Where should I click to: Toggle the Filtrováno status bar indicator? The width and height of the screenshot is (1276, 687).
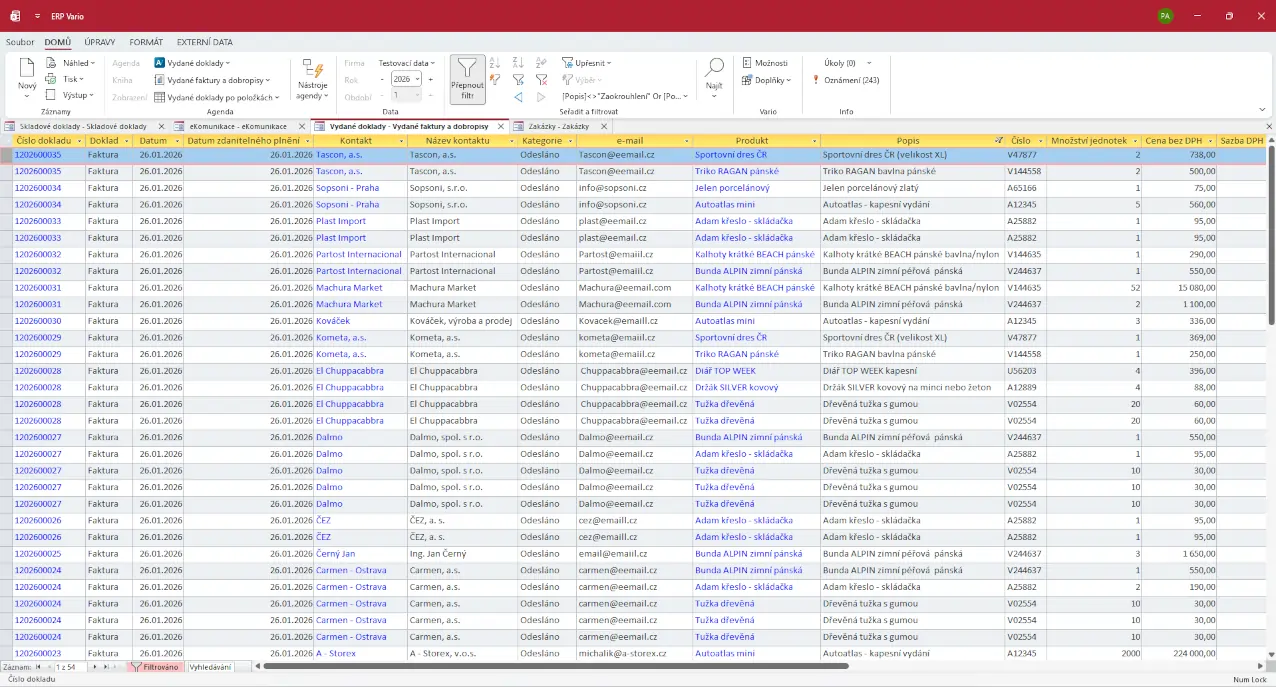[x=155, y=667]
